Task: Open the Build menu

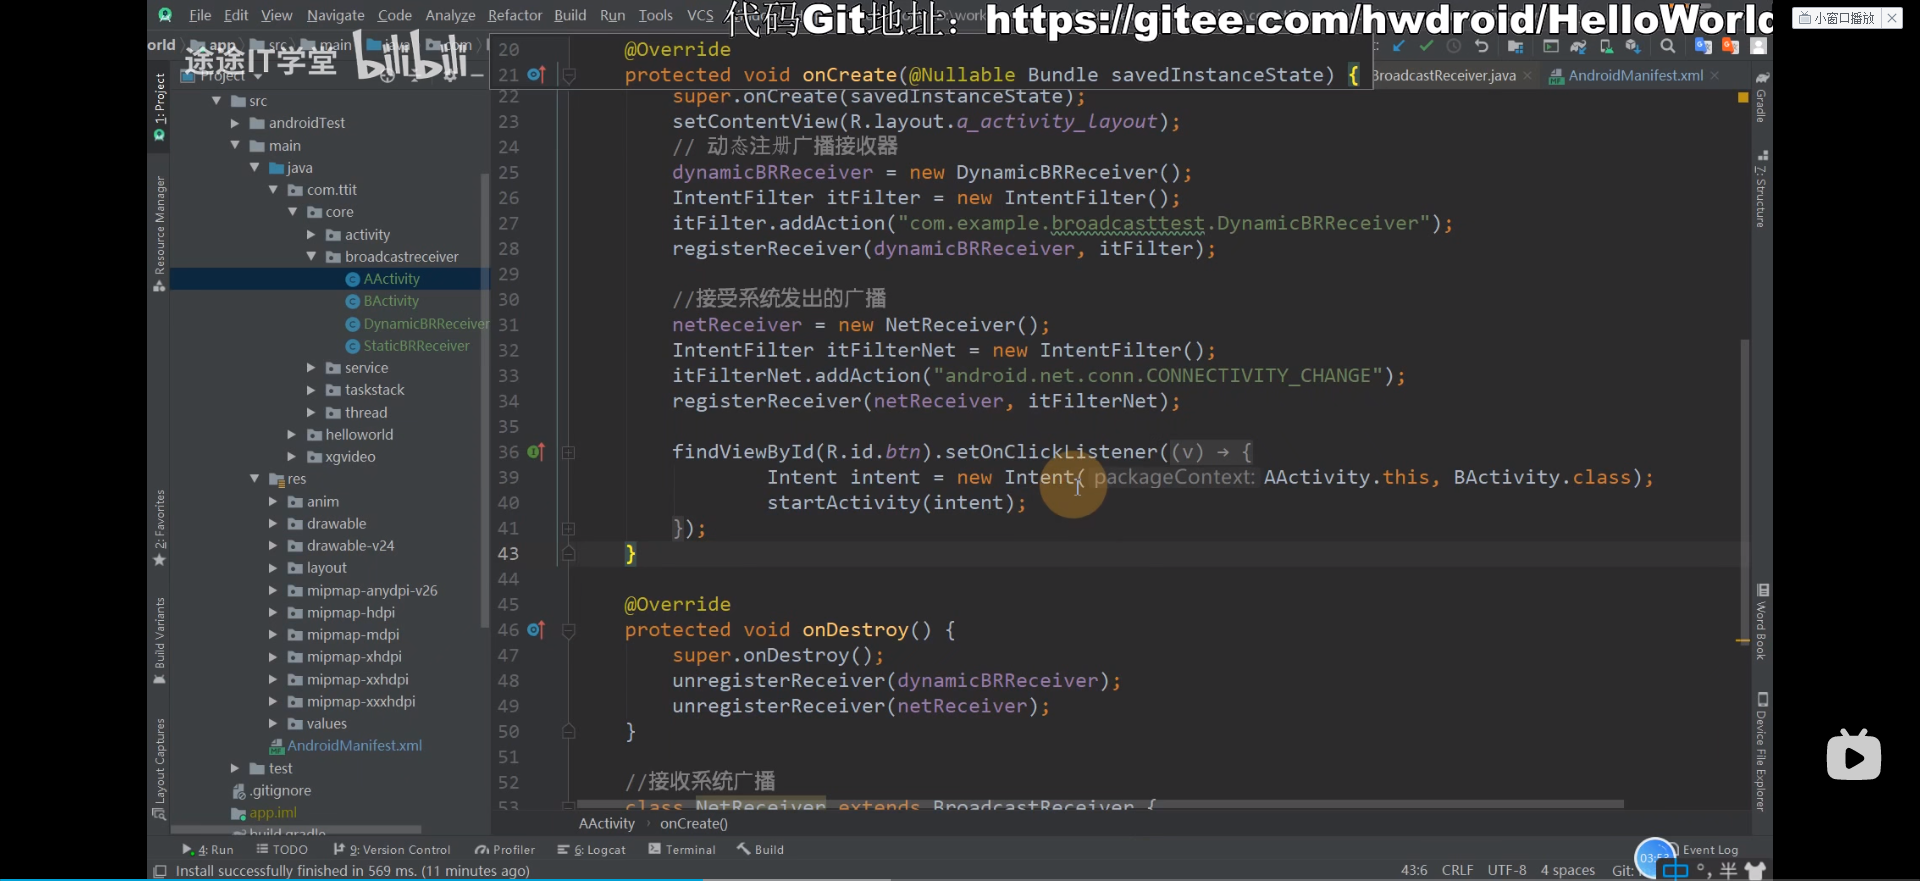Action: point(570,15)
